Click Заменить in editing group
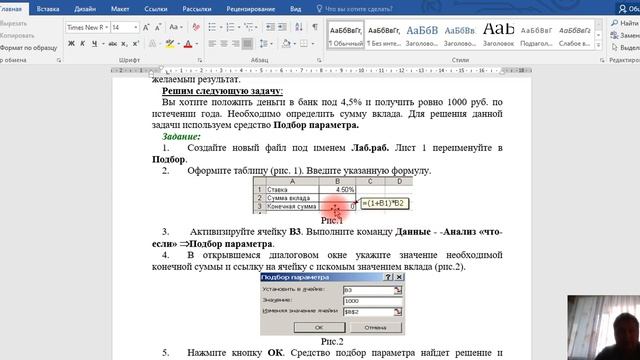This screenshot has width=640, height=360. pyautogui.click(x=624, y=36)
